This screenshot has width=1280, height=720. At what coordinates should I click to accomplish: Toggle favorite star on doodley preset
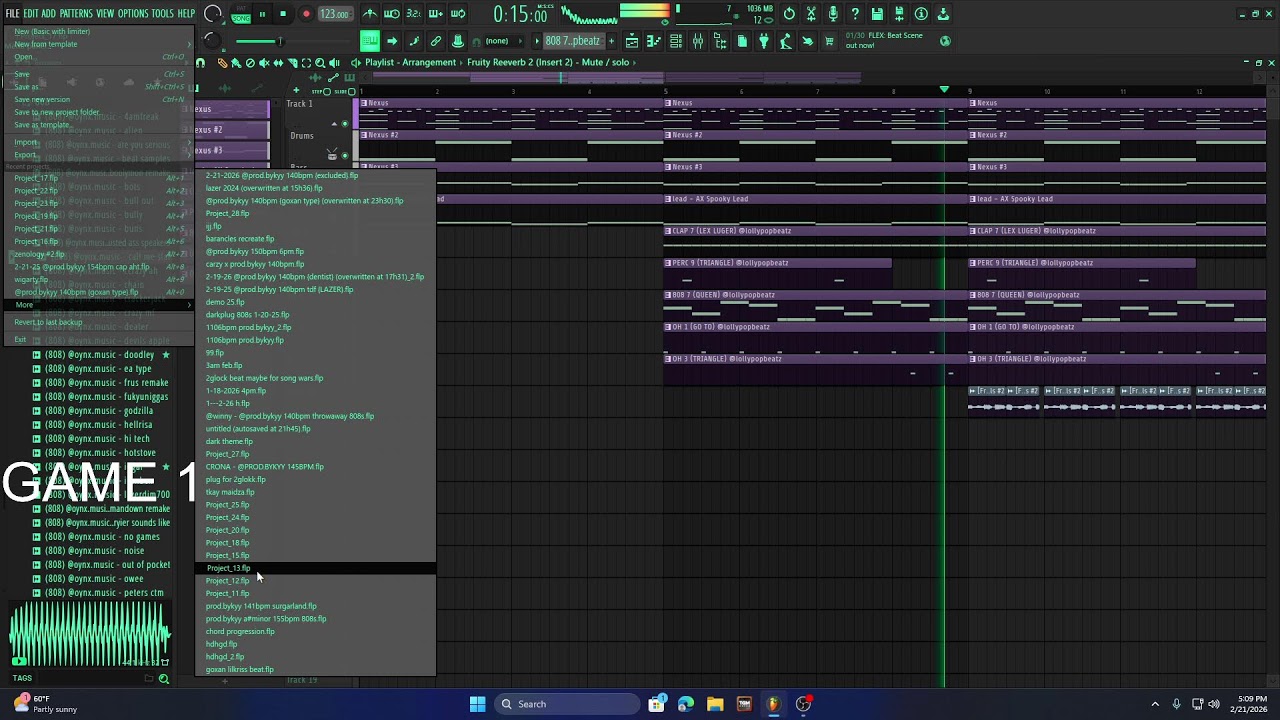tap(166, 355)
